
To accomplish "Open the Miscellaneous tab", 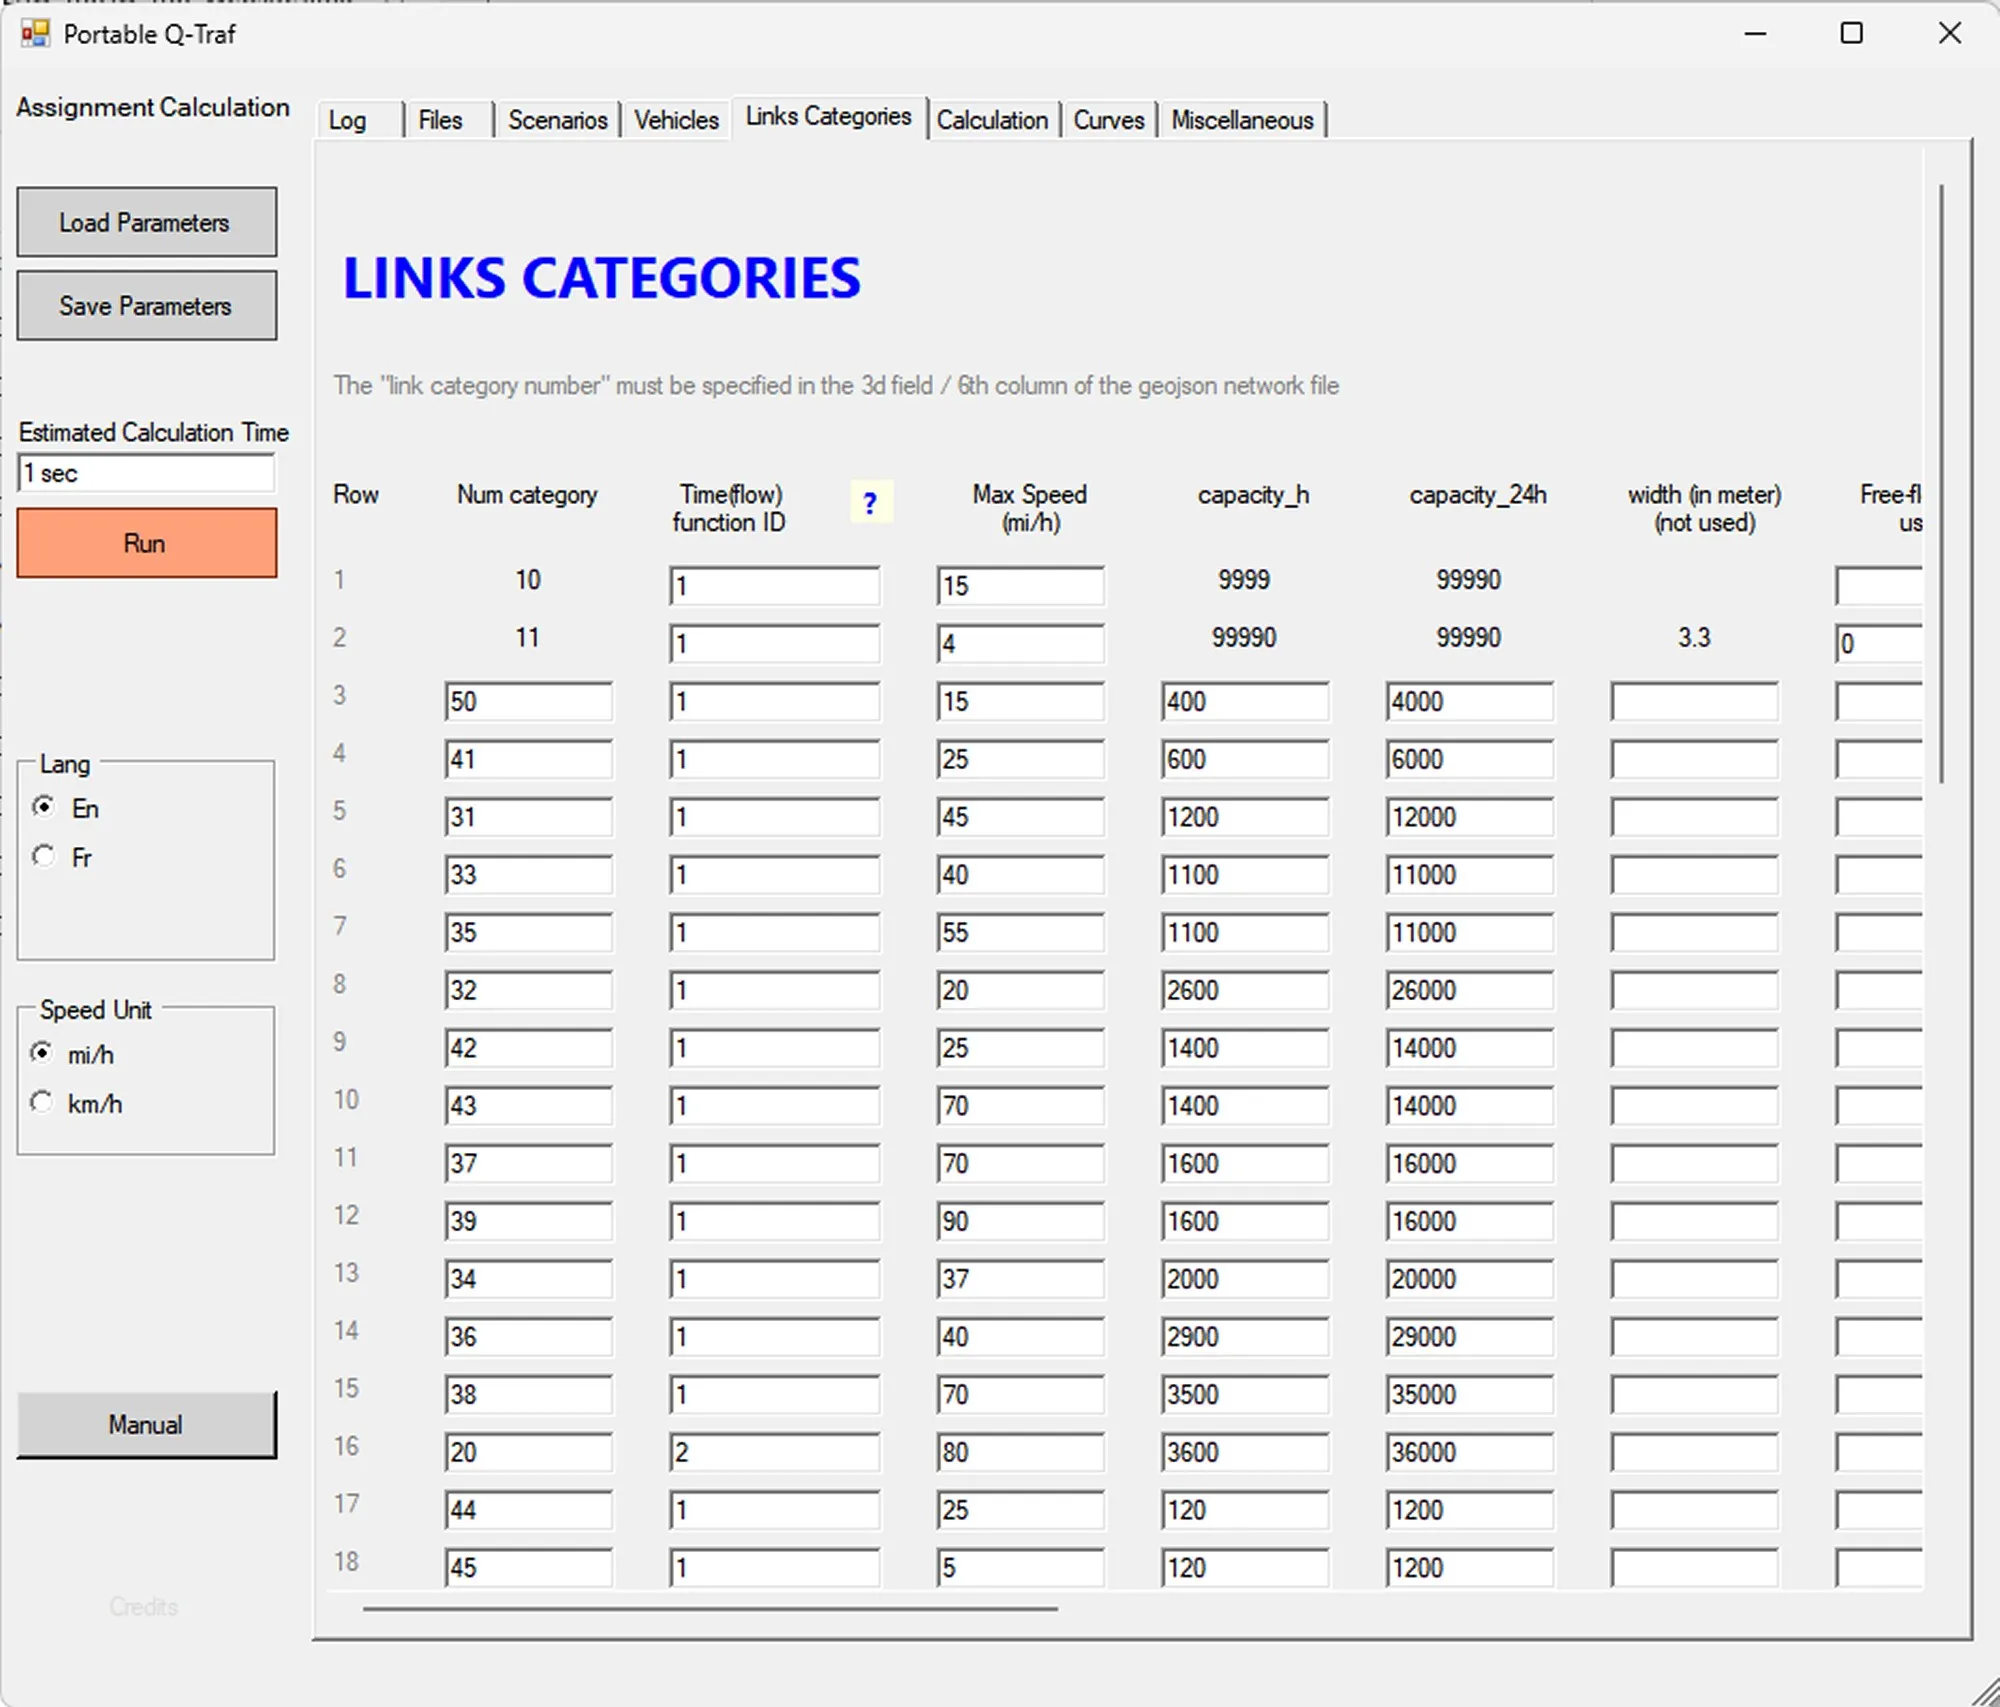I will coord(1242,119).
